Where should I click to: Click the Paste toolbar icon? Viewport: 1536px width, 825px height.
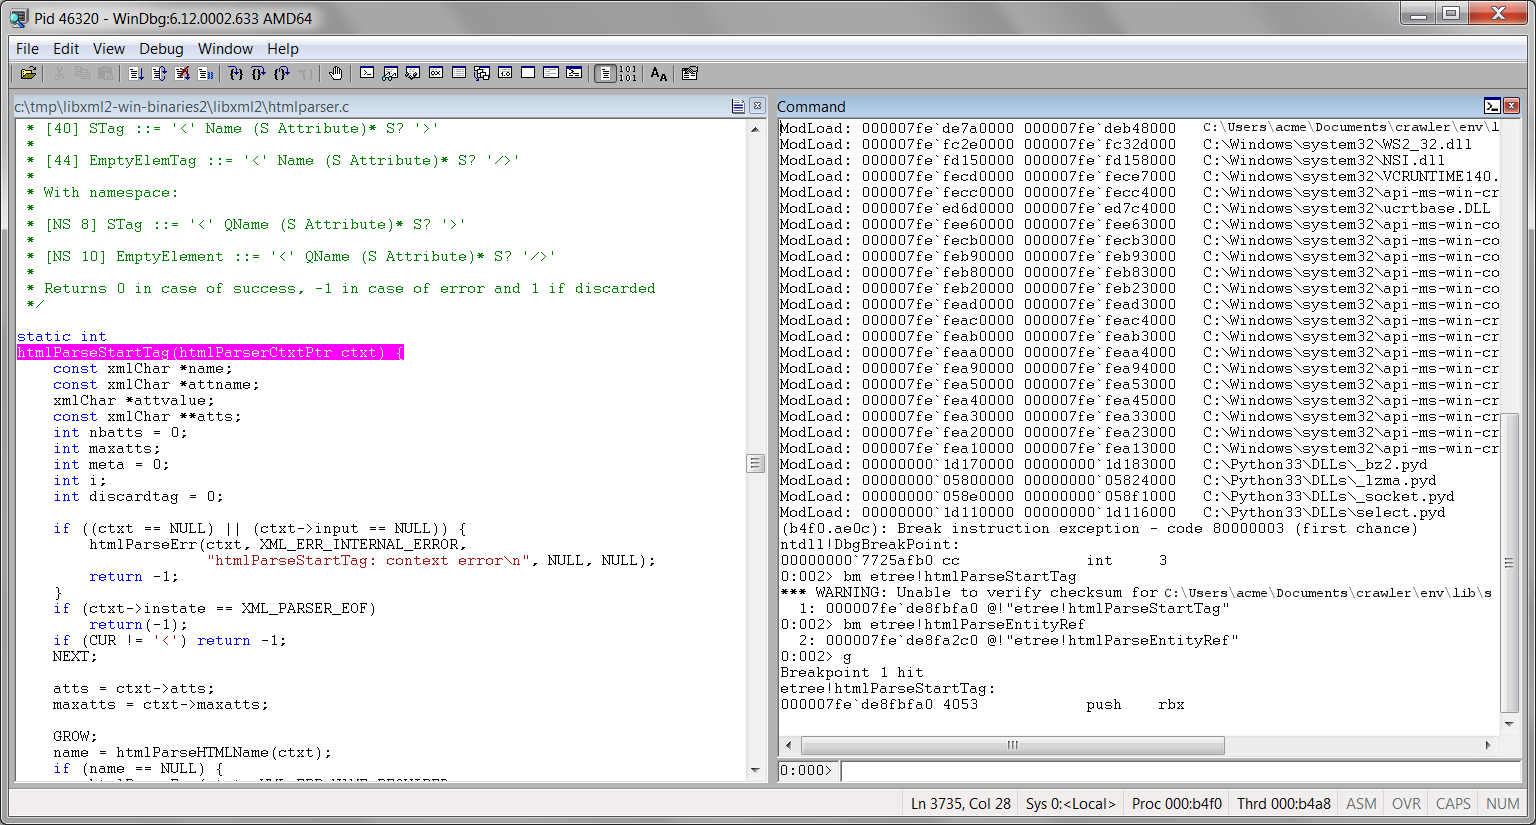105,73
